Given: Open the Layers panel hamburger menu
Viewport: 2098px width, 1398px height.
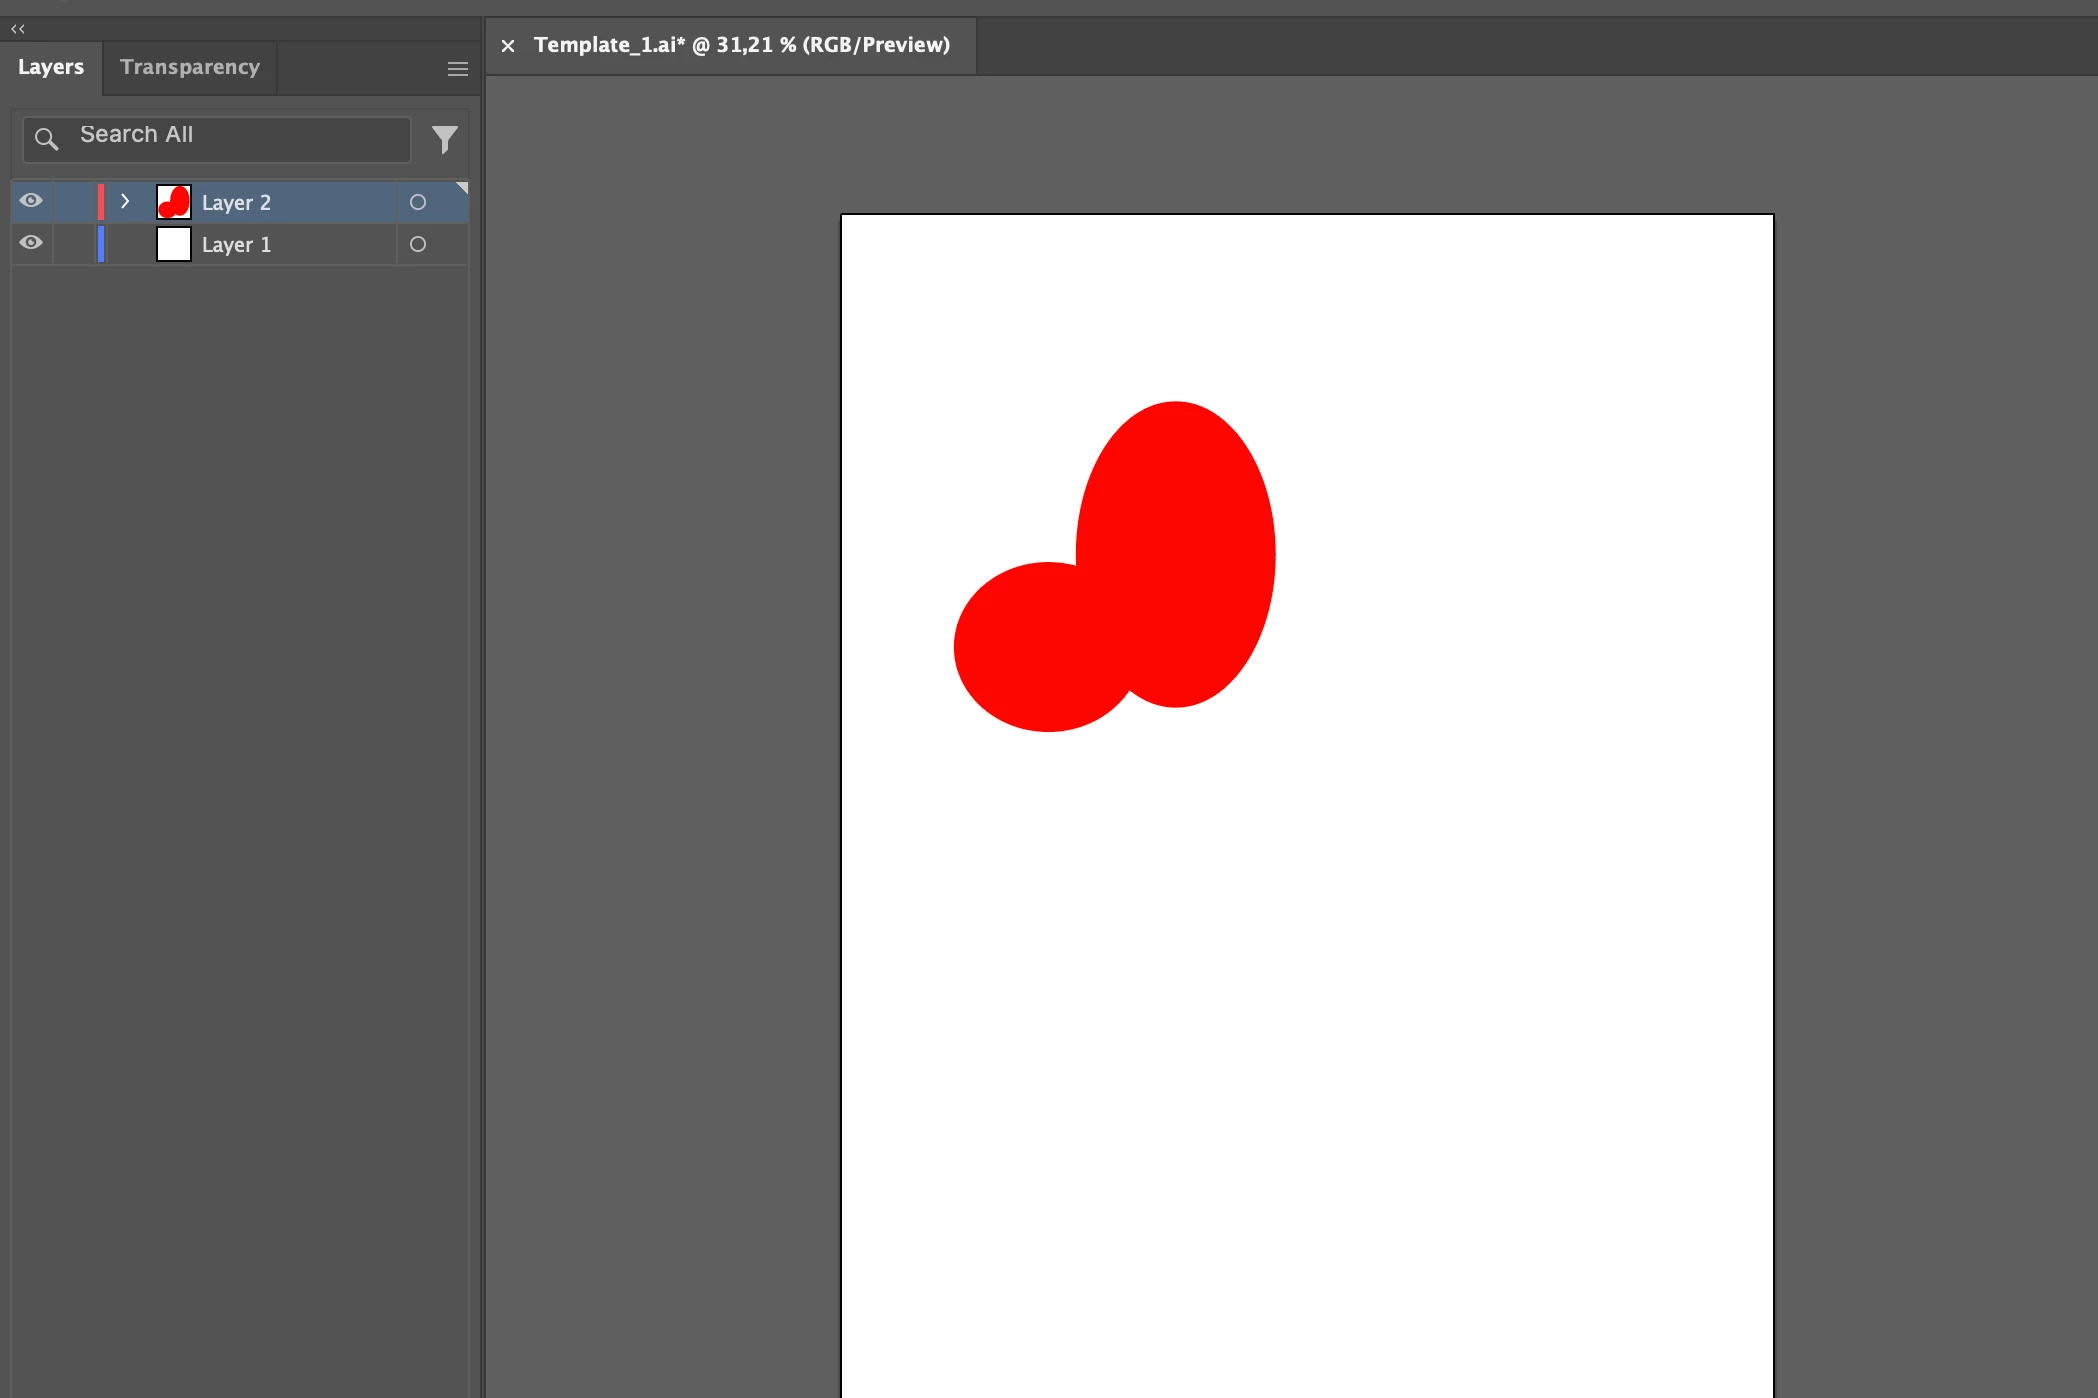Looking at the screenshot, I should coord(457,69).
